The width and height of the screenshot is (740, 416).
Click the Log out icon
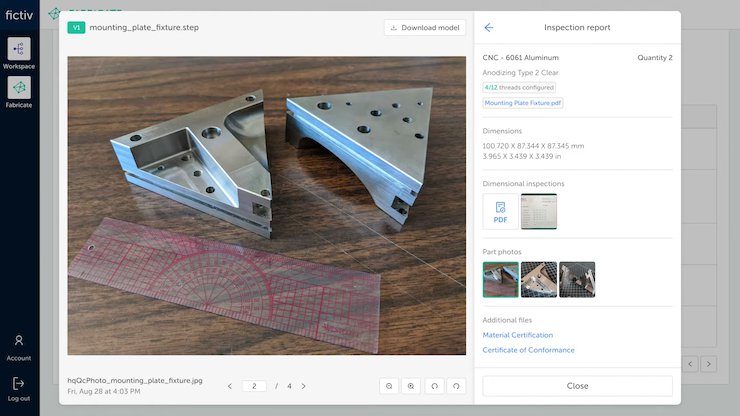point(19,384)
